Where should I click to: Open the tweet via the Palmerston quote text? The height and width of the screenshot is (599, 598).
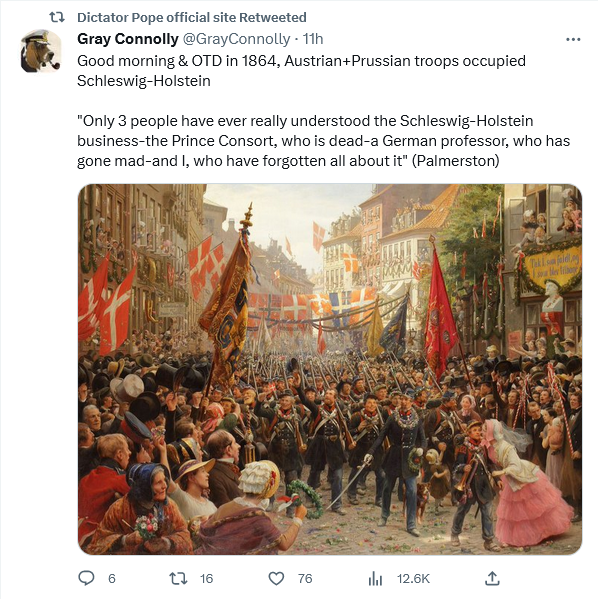[323, 141]
